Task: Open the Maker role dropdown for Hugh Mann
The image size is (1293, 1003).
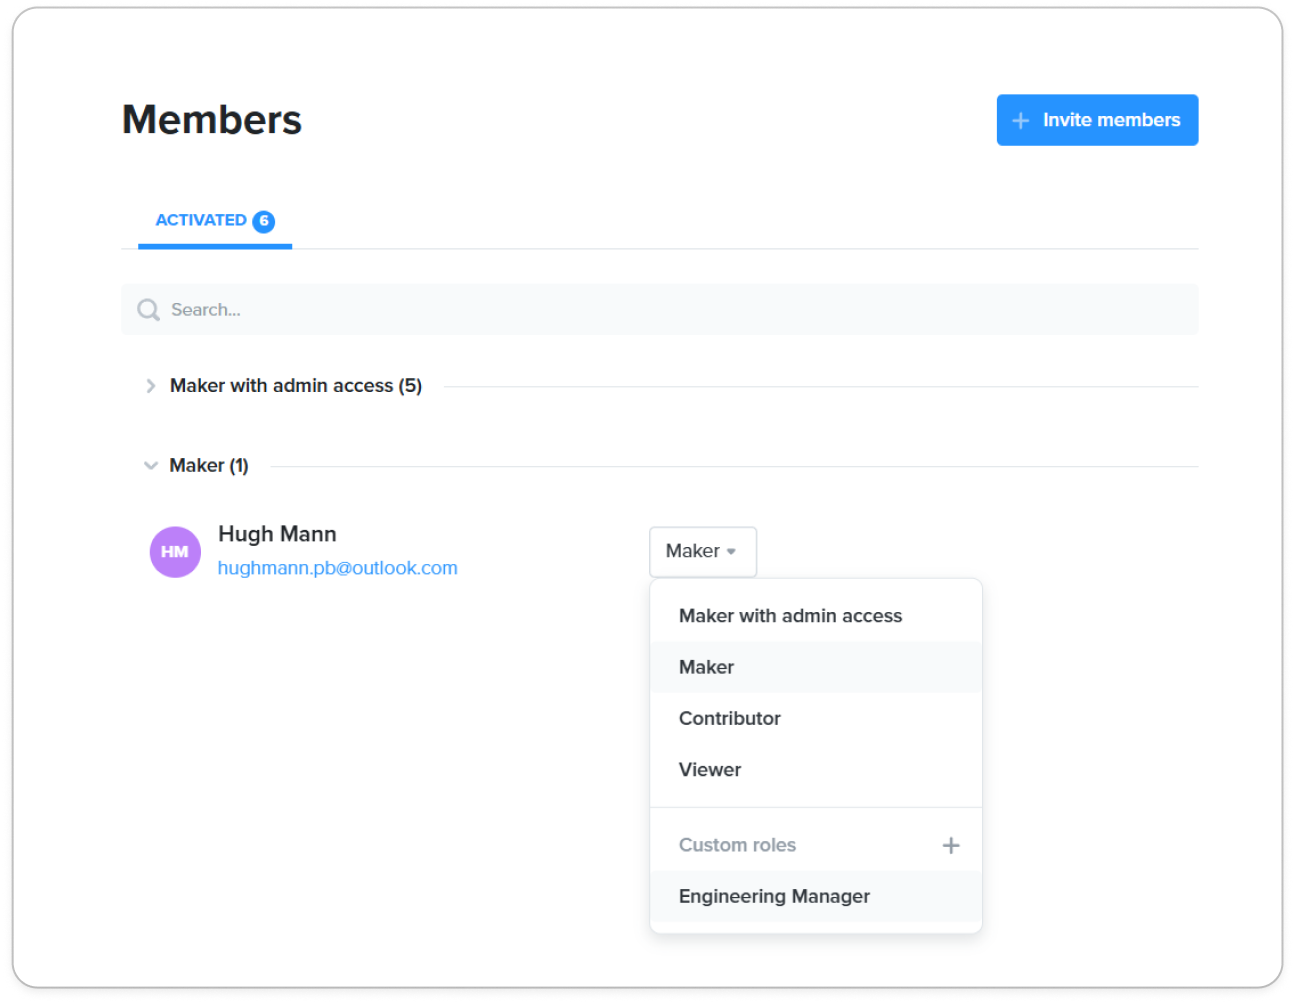Action: tap(702, 552)
